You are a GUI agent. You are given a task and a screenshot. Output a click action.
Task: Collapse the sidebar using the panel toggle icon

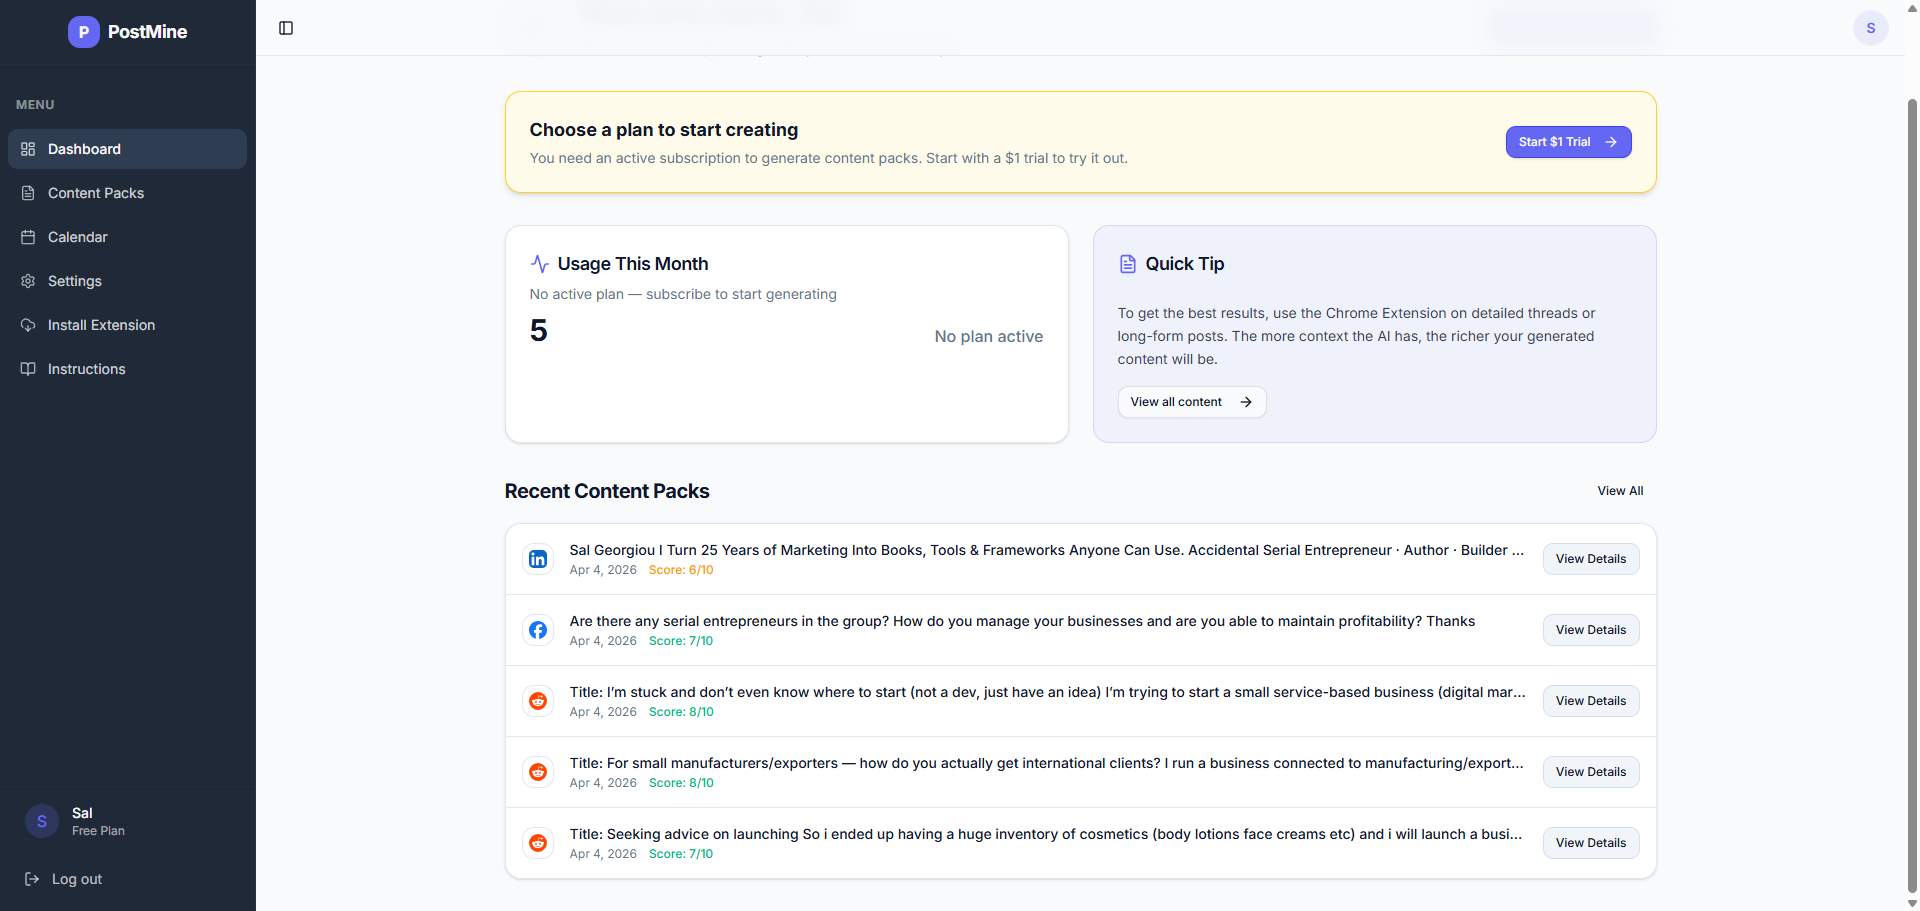point(286,28)
